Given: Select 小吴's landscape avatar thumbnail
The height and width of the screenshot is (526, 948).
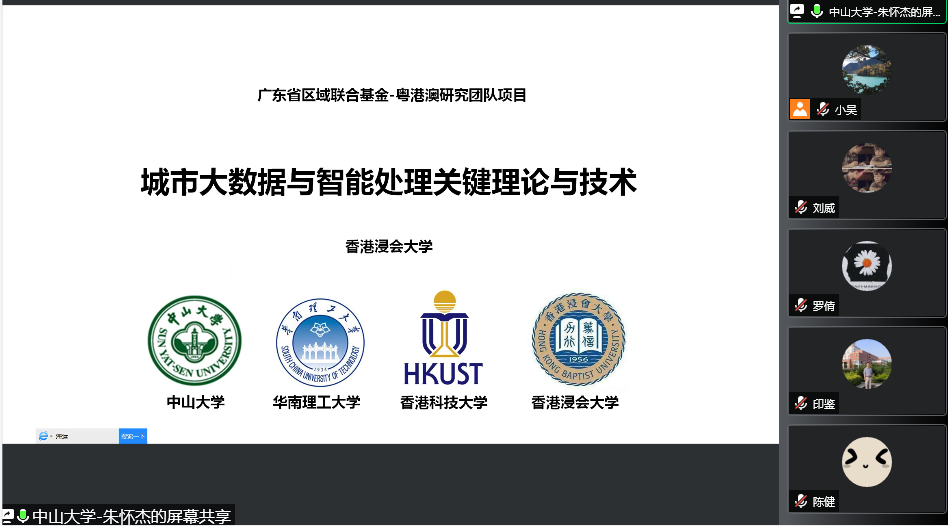Looking at the screenshot, I should 866,69.
